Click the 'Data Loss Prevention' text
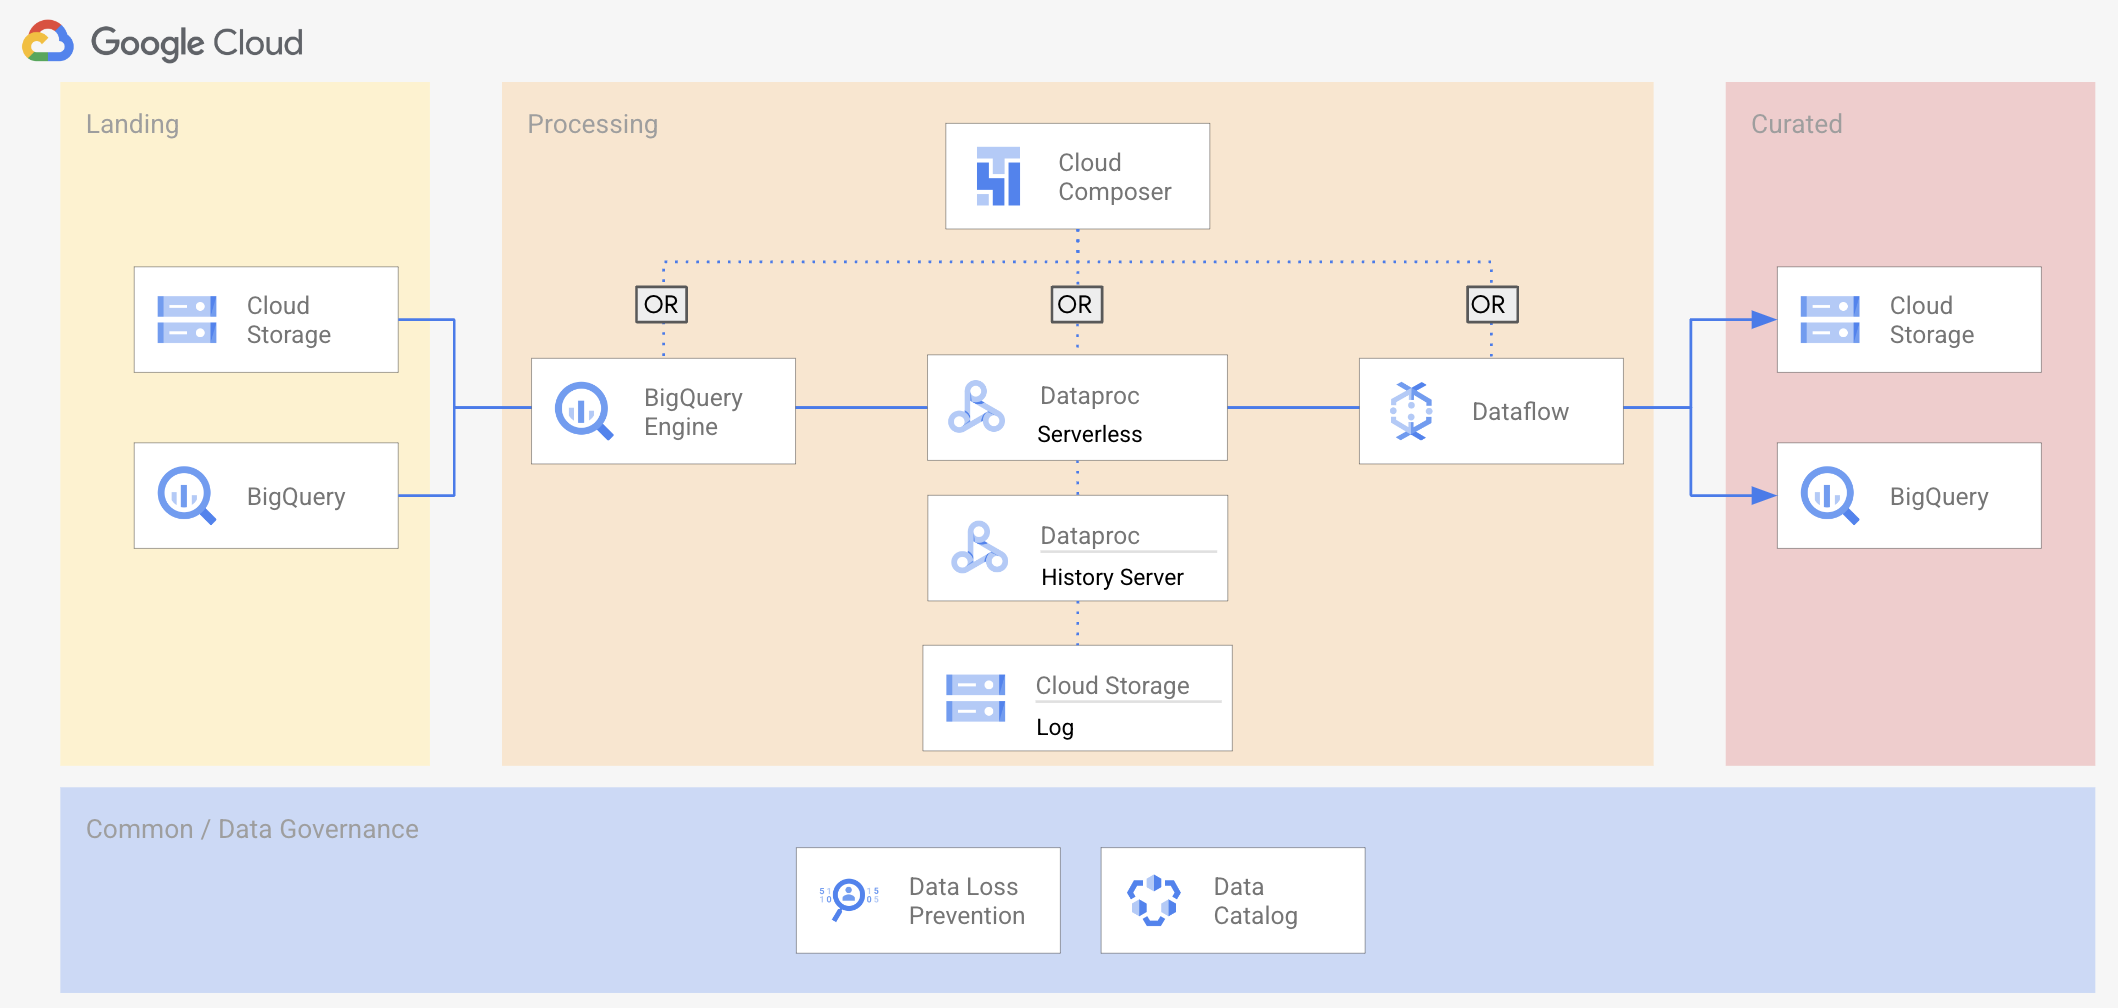The height and width of the screenshot is (1008, 2118). 967,901
